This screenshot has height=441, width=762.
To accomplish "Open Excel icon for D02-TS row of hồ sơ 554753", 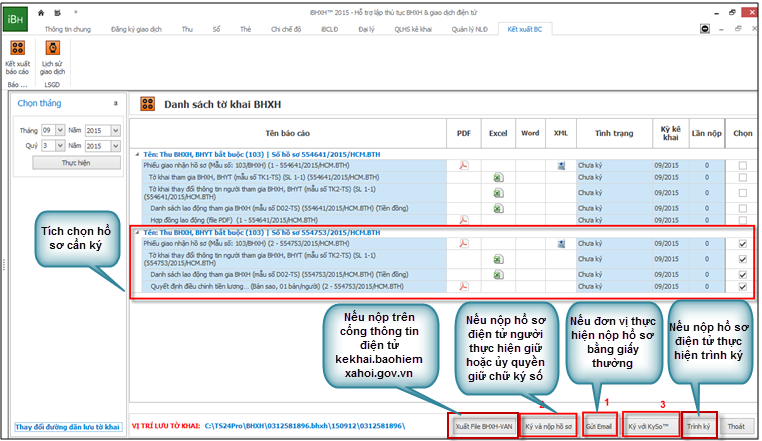I will [498, 273].
